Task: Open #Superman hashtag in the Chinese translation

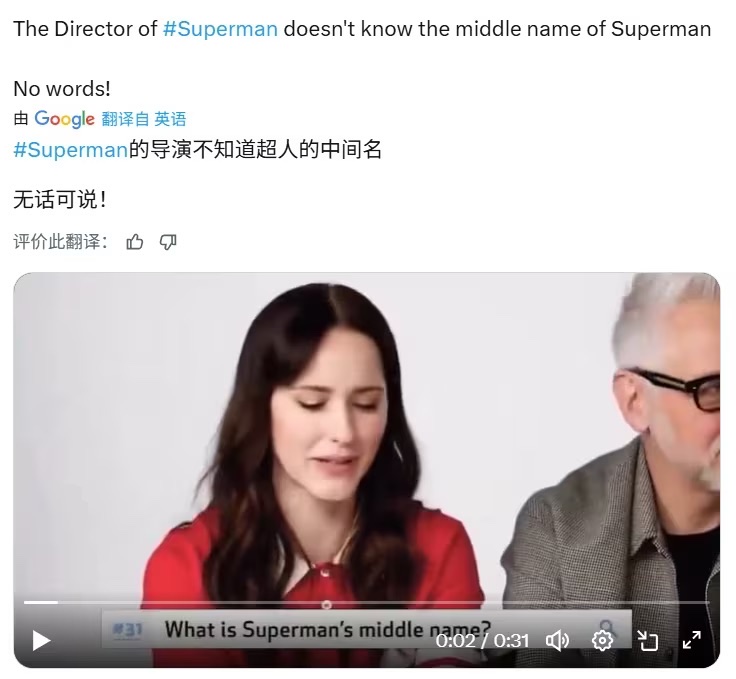Action: pos(70,150)
